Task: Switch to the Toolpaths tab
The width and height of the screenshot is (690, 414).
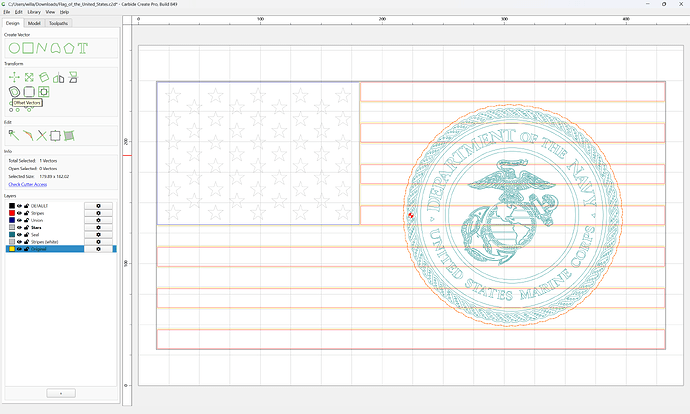Action: click(x=58, y=23)
